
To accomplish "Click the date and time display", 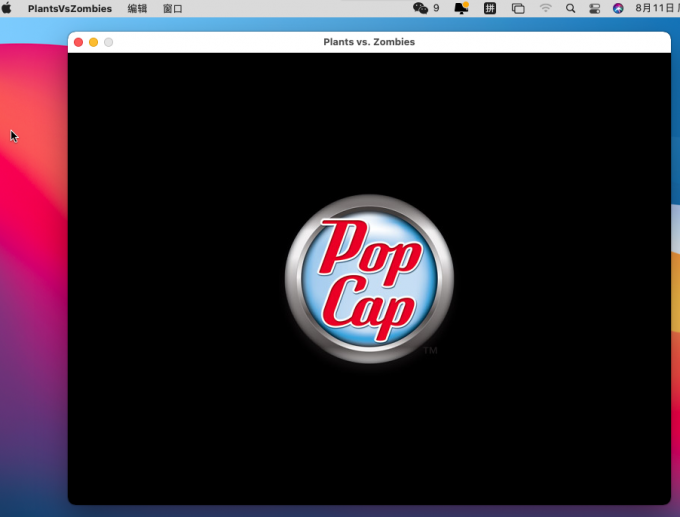I will pyautogui.click(x=657, y=8).
